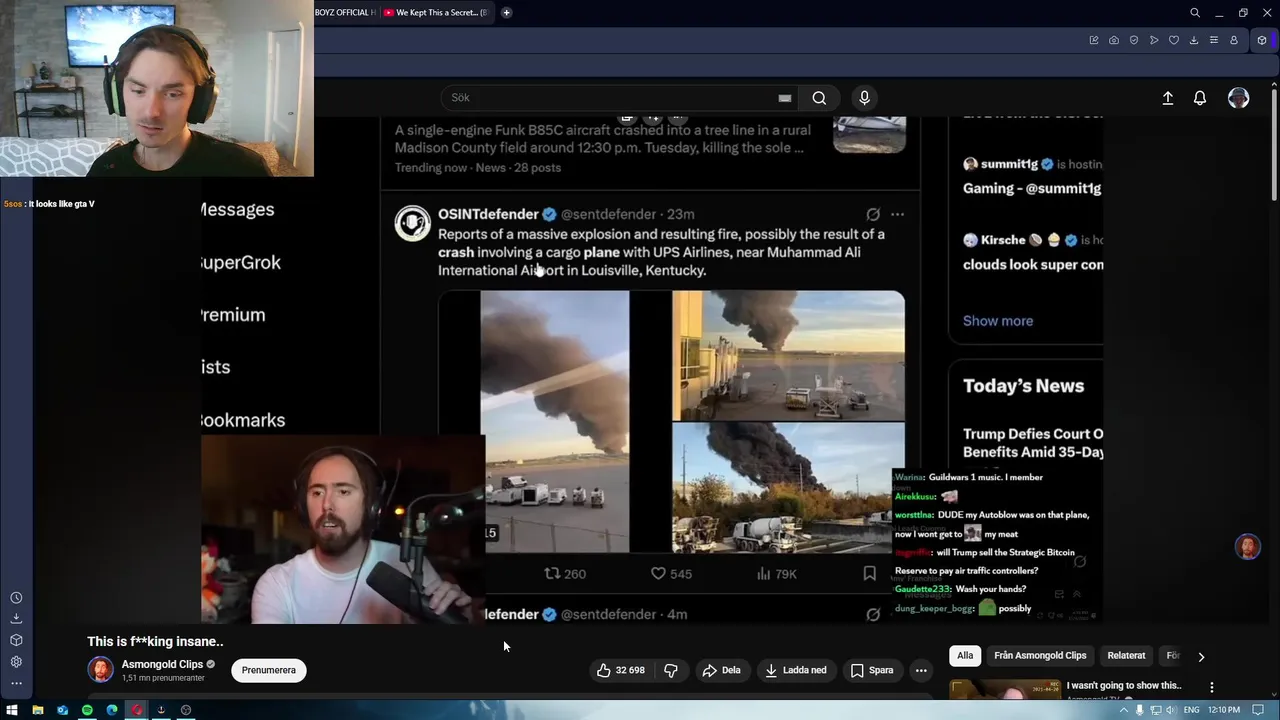Open the send/flow arrow toolbar icon
Screen dimensions: 1280x720
click(x=1154, y=40)
